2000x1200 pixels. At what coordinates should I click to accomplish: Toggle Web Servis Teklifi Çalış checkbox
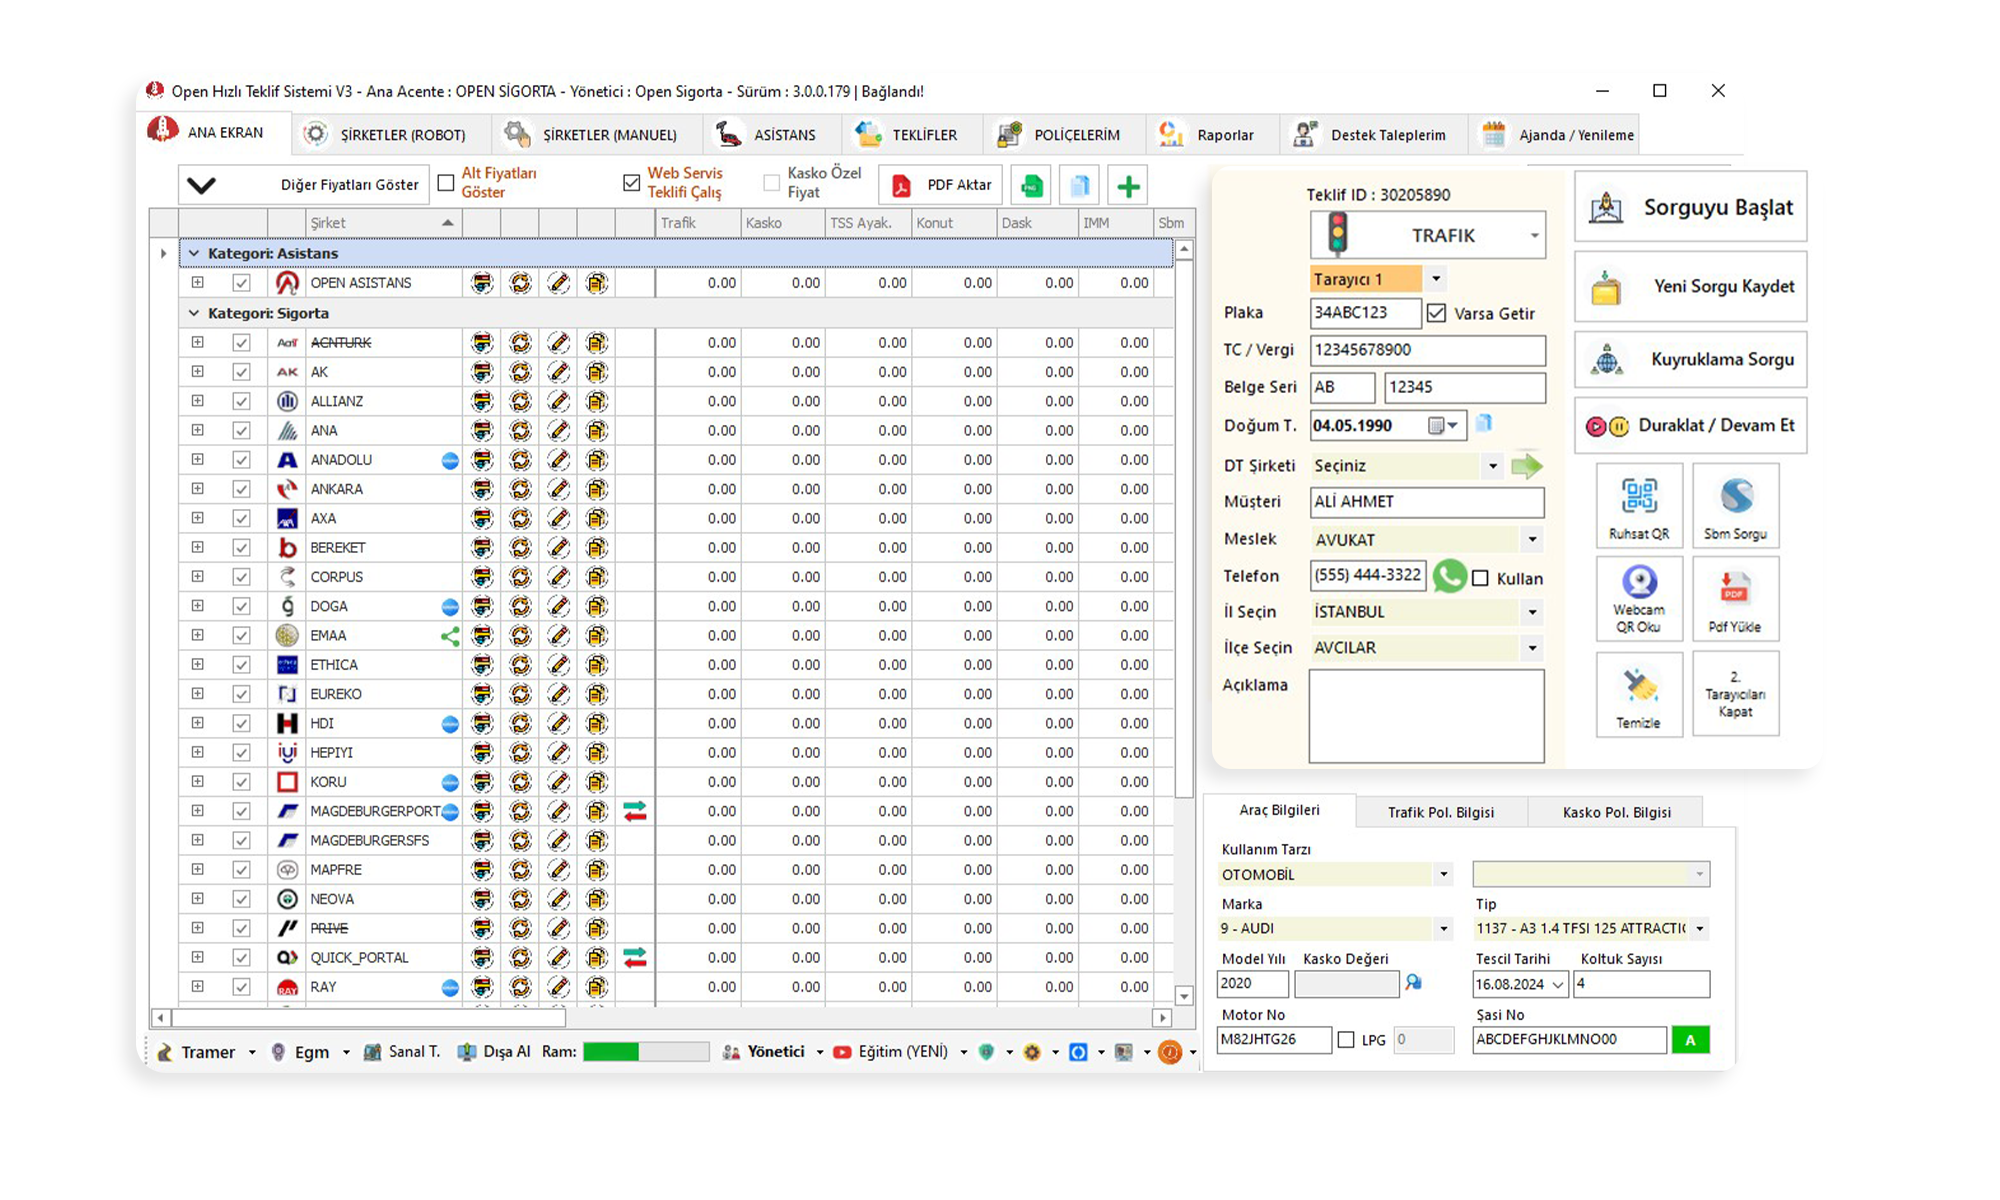(x=631, y=183)
